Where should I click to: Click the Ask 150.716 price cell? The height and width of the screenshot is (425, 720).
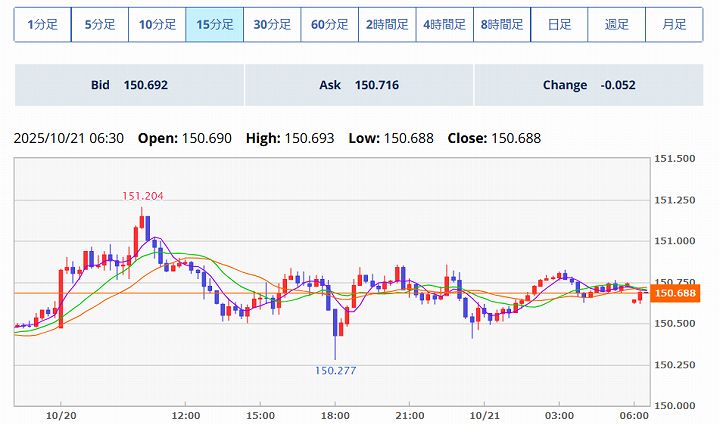359,85
